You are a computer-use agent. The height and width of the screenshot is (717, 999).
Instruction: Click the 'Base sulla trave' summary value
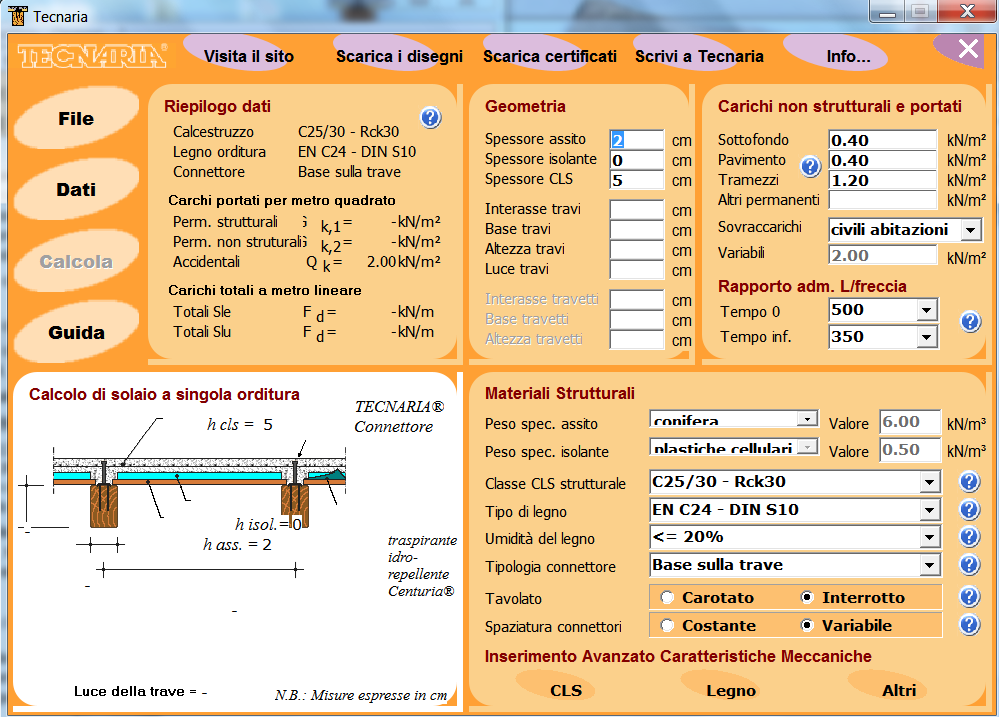349,172
